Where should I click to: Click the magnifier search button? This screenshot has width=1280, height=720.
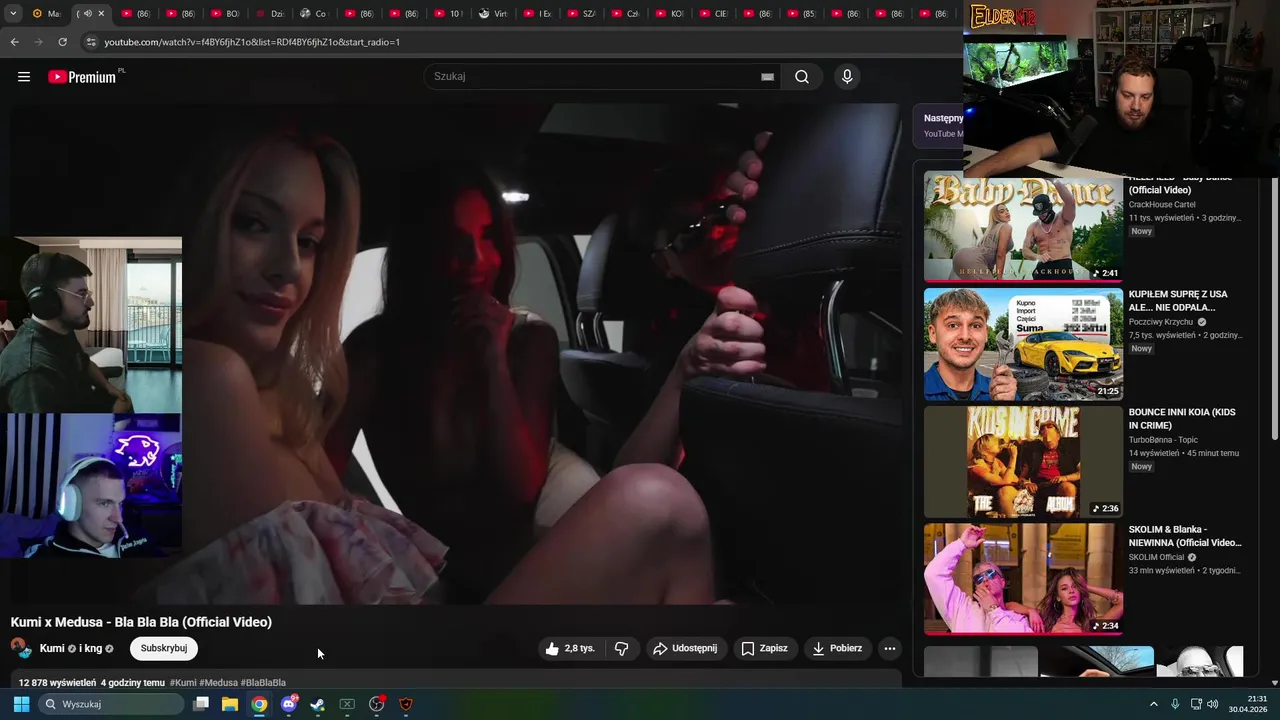point(802,77)
